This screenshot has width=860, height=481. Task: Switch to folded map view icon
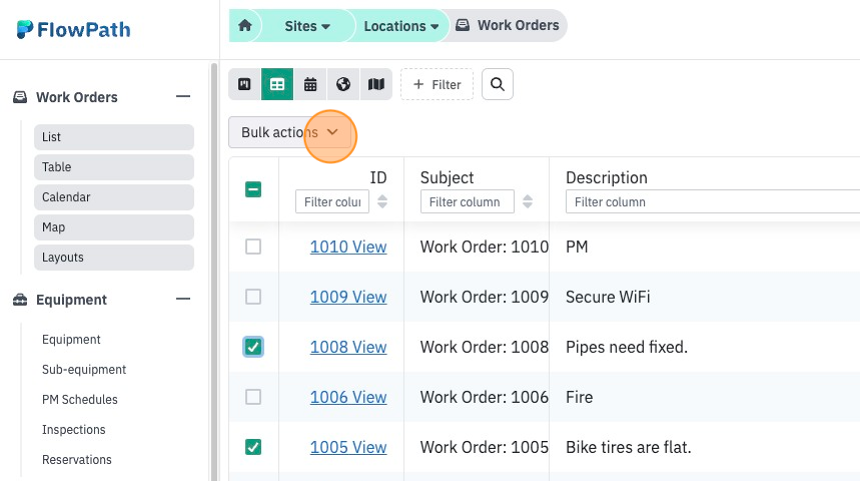[x=376, y=84]
